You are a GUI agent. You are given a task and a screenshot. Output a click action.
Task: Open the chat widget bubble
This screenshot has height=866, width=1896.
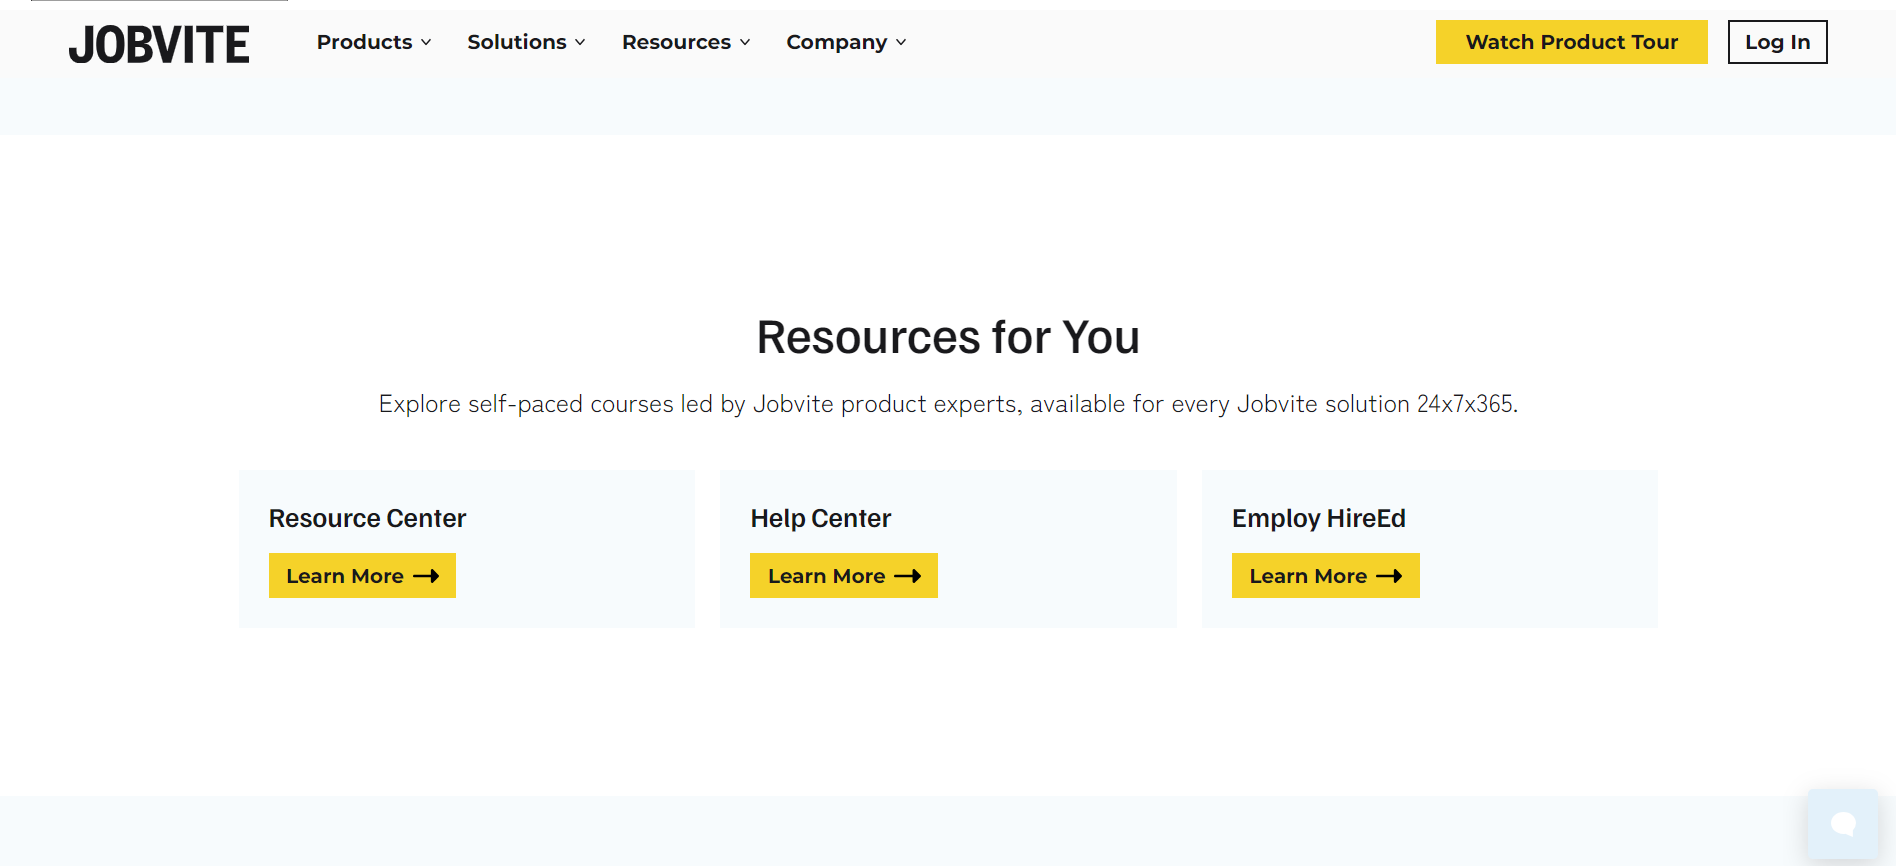point(1842,824)
